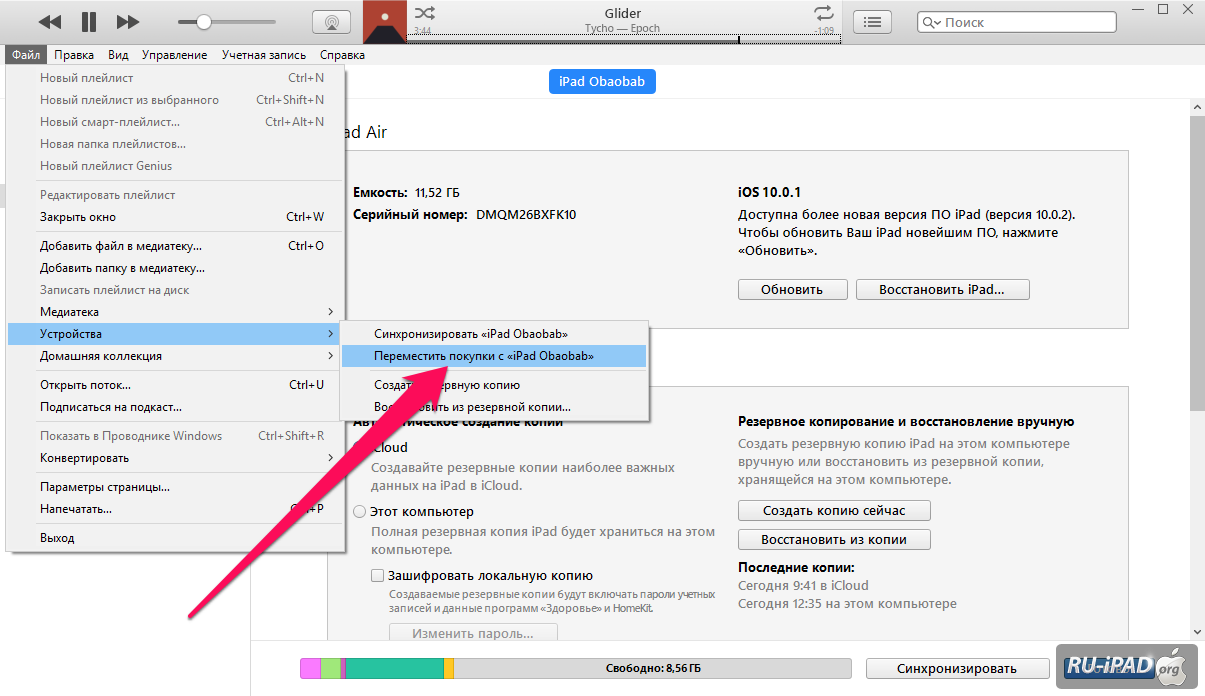This screenshot has width=1205, height=696.
Task: Open the Up Next list icon
Action: [873, 22]
